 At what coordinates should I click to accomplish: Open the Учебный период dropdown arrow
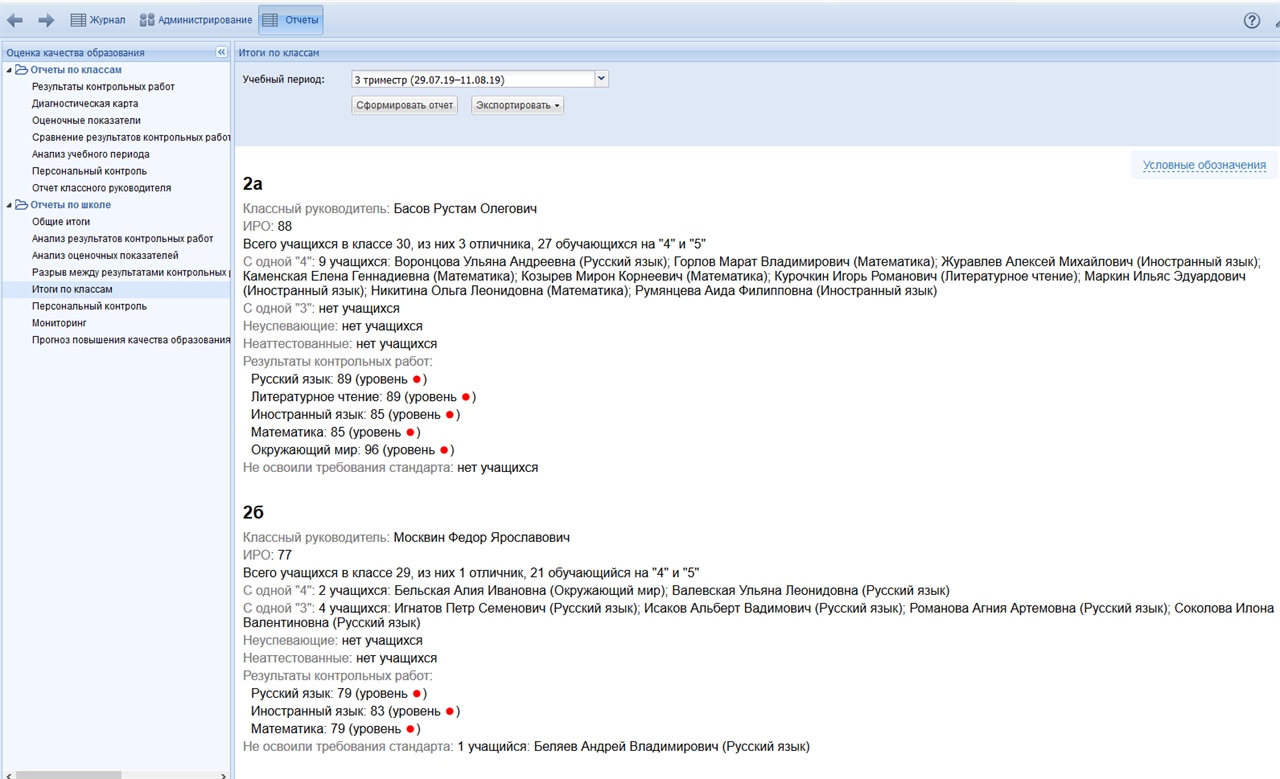601,78
